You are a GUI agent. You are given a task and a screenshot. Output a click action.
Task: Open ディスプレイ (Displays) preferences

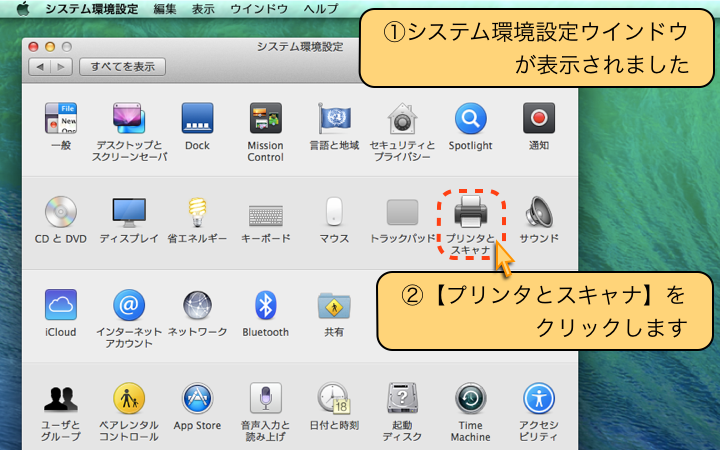pyautogui.click(x=129, y=212)
